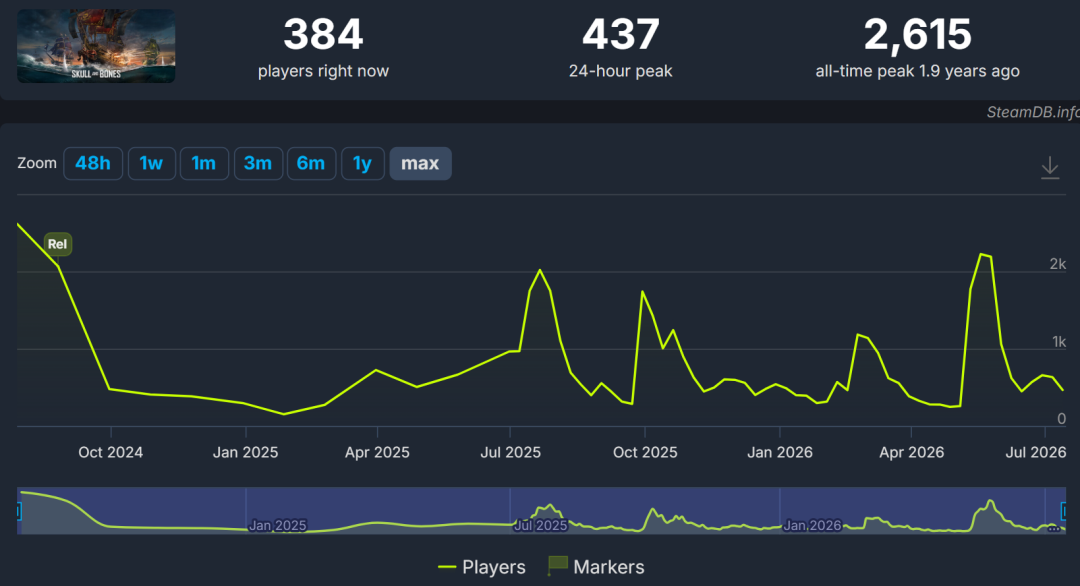
Task: Click the Jul 2026 axis label
Action: click(x=1036, y=452)
